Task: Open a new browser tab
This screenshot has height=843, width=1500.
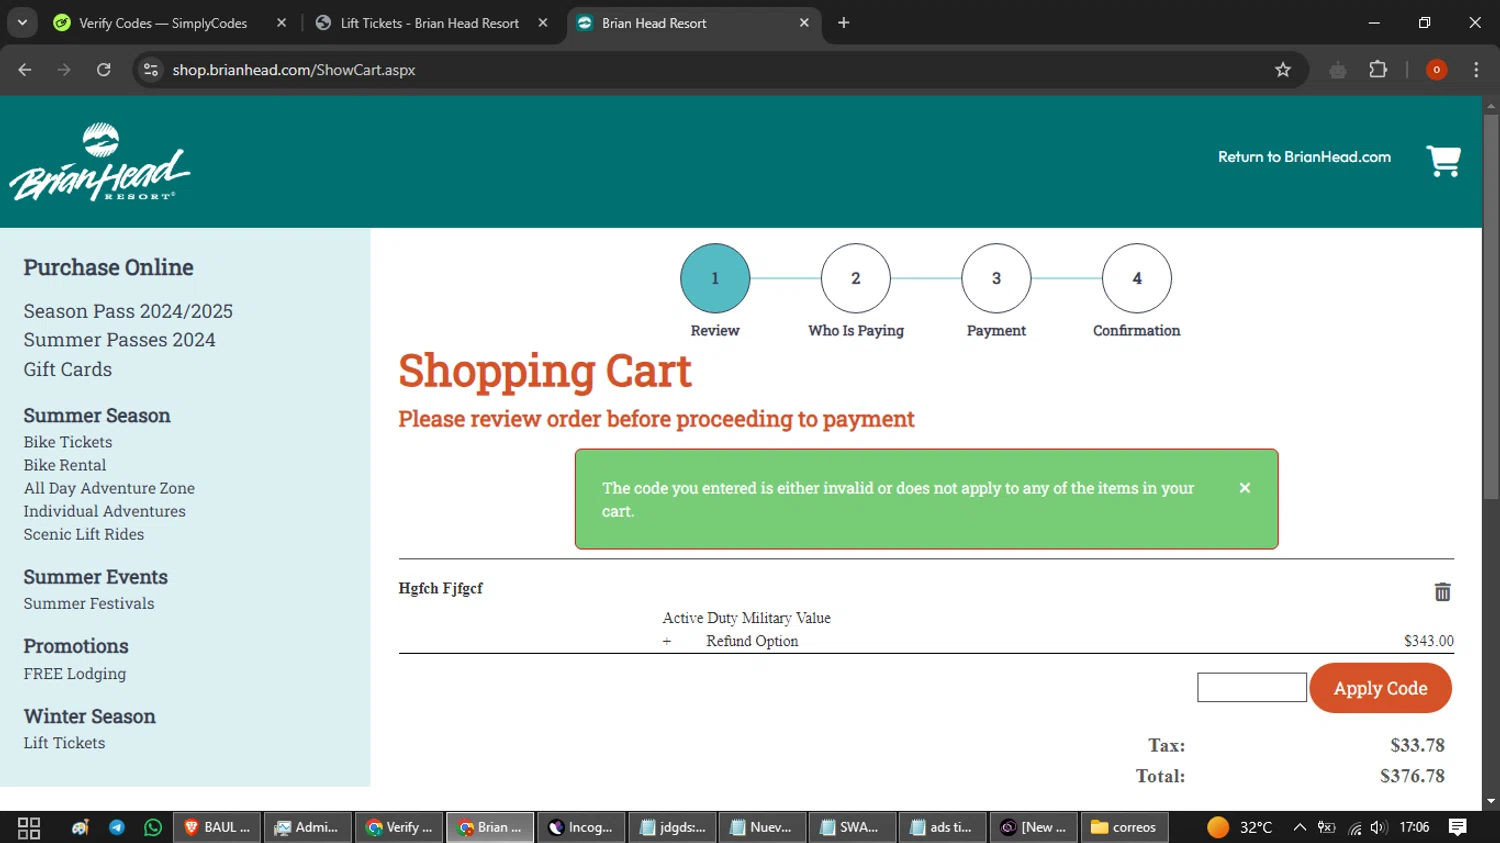Action: coord(844,22)
